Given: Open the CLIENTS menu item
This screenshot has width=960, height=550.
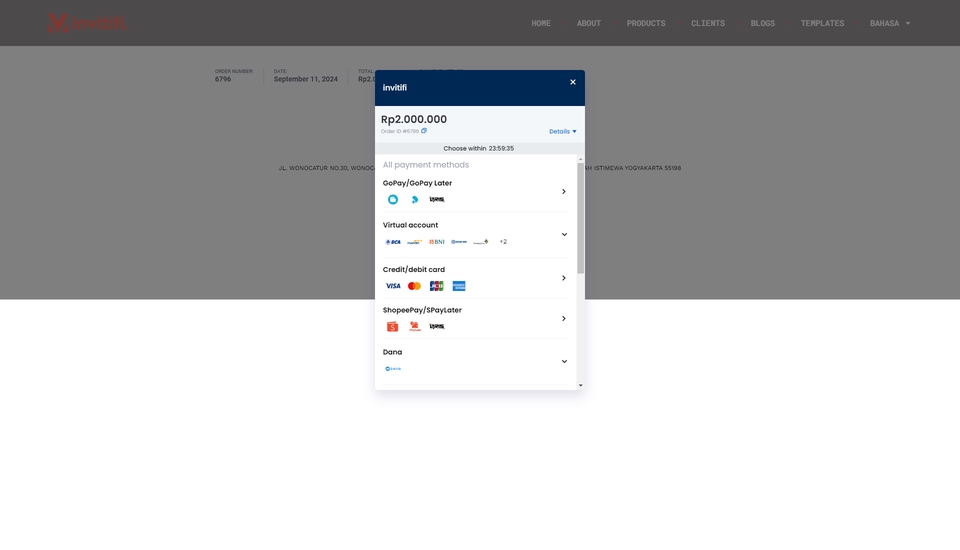Looking at the screenshot, I should [x=708, y=23].
